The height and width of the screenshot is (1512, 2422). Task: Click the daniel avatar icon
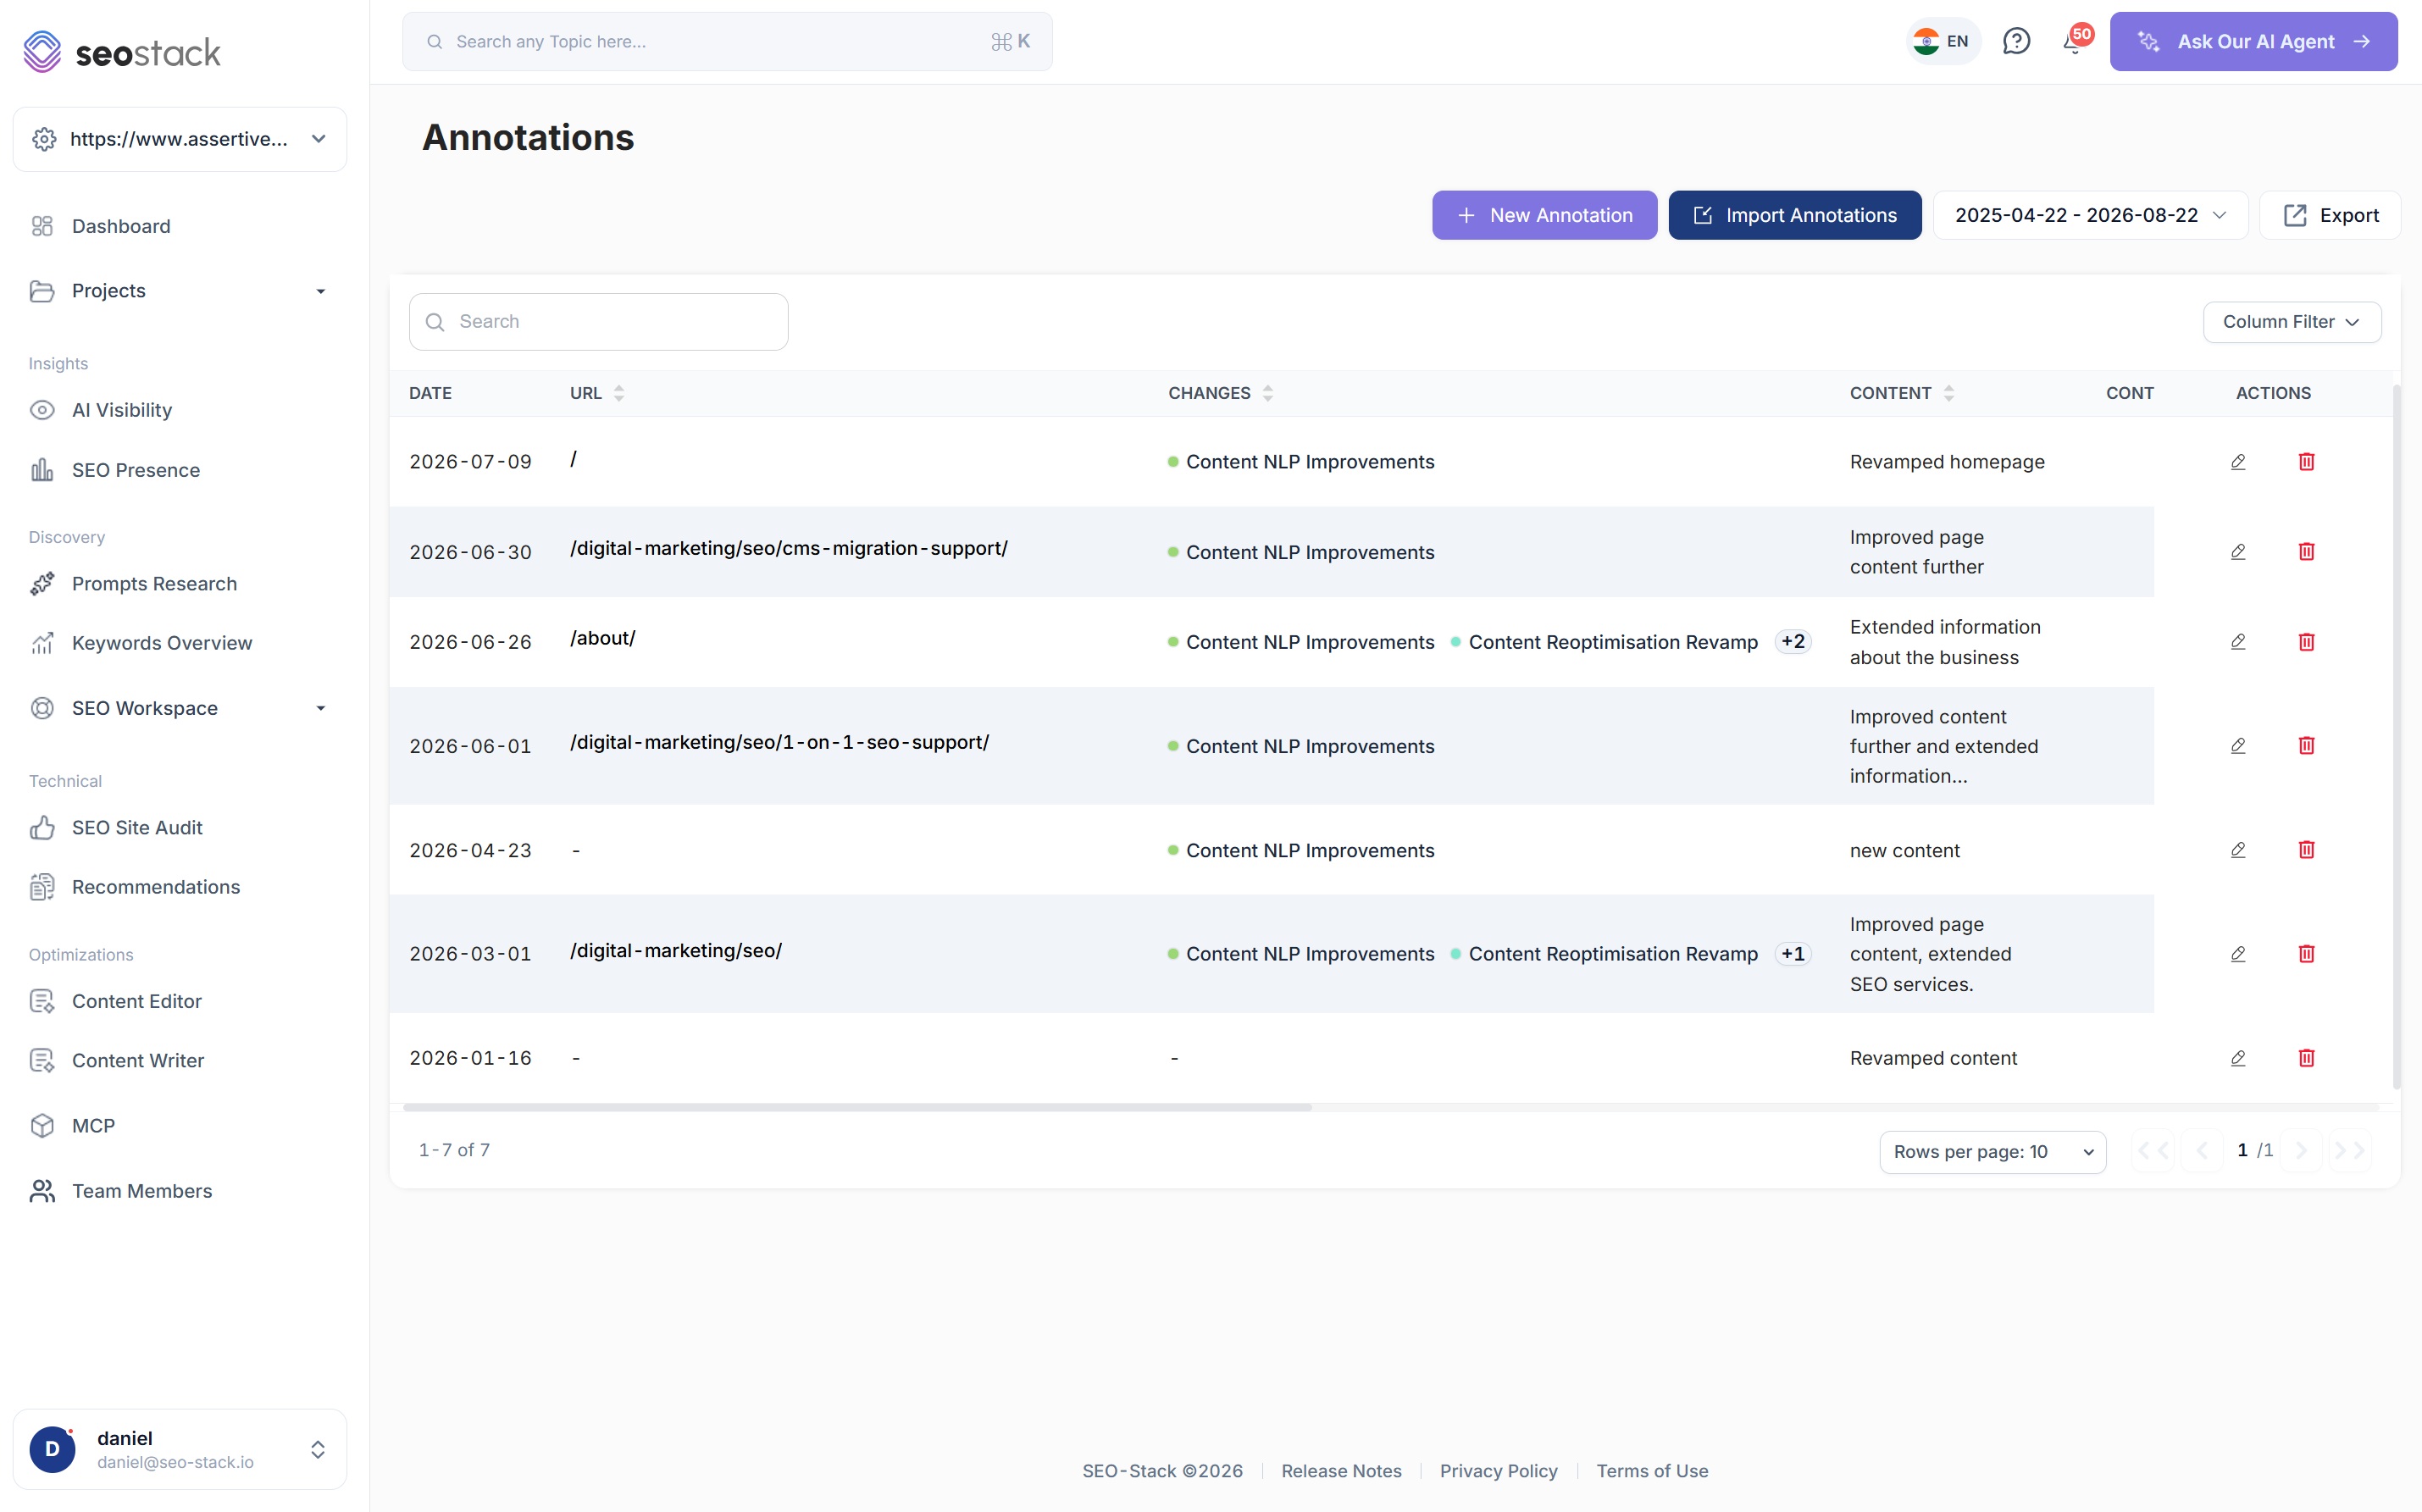tap(52, 1449)
